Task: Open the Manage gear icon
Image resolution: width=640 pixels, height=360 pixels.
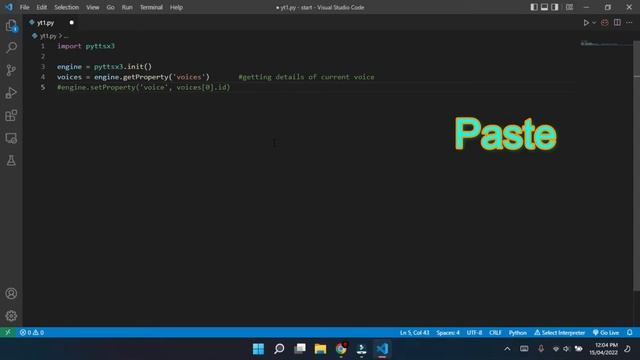Action: click(11, 316)
